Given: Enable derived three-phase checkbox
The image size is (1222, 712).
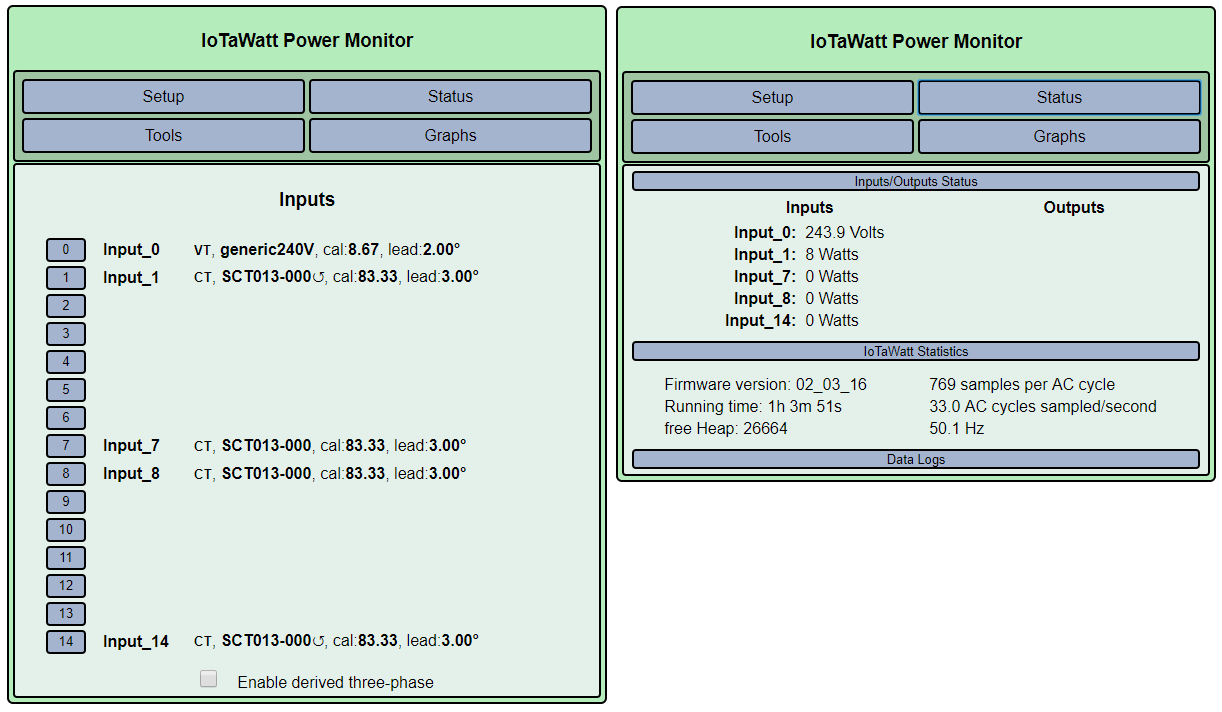Looking at the screenshot, I should (x=208, y=679).
